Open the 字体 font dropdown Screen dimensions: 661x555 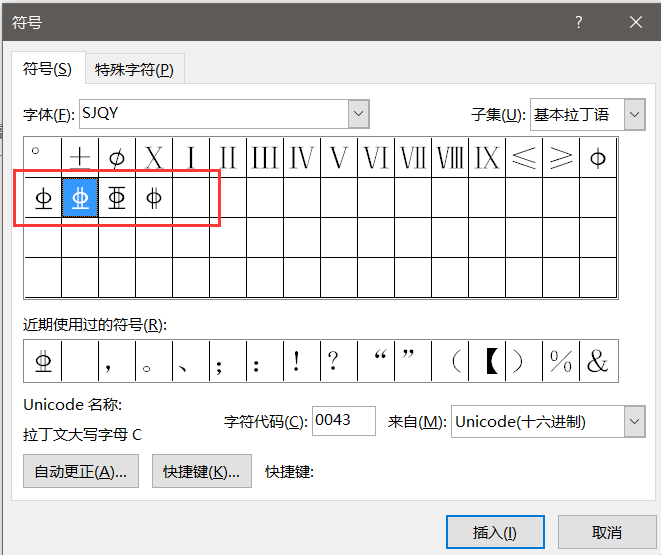click(x=359, y=114)
